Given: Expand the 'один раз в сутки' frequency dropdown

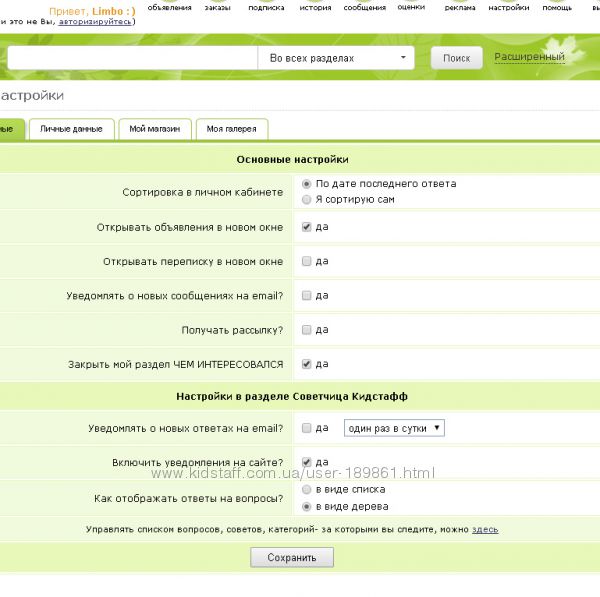Looking at the screenshot, I should [394, 428].
